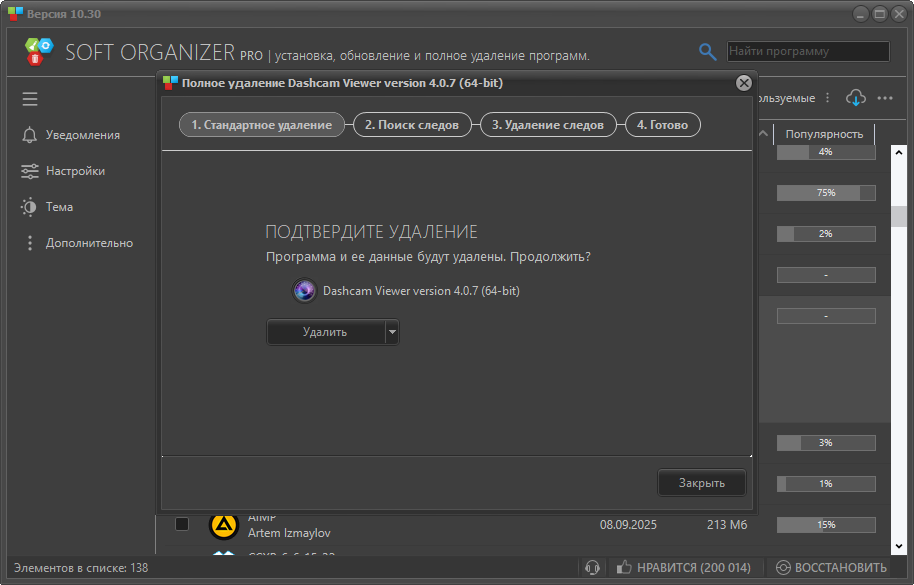This screenshot has height=585, width=914.
Task: Click the headset support icon in status bar
Action: coord(592,567)
